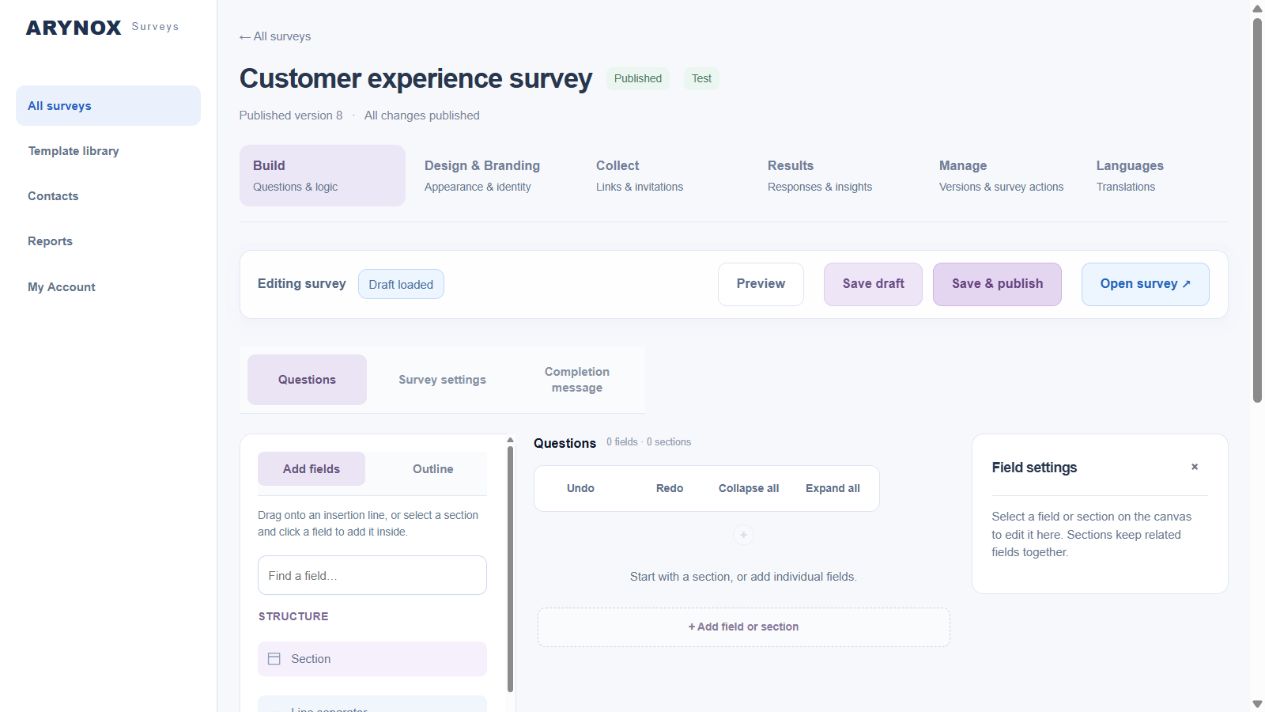Viewport: 1265px width, 712px height.
Task: Switch to Survey settings sub-tab
Action: (442, 380)
